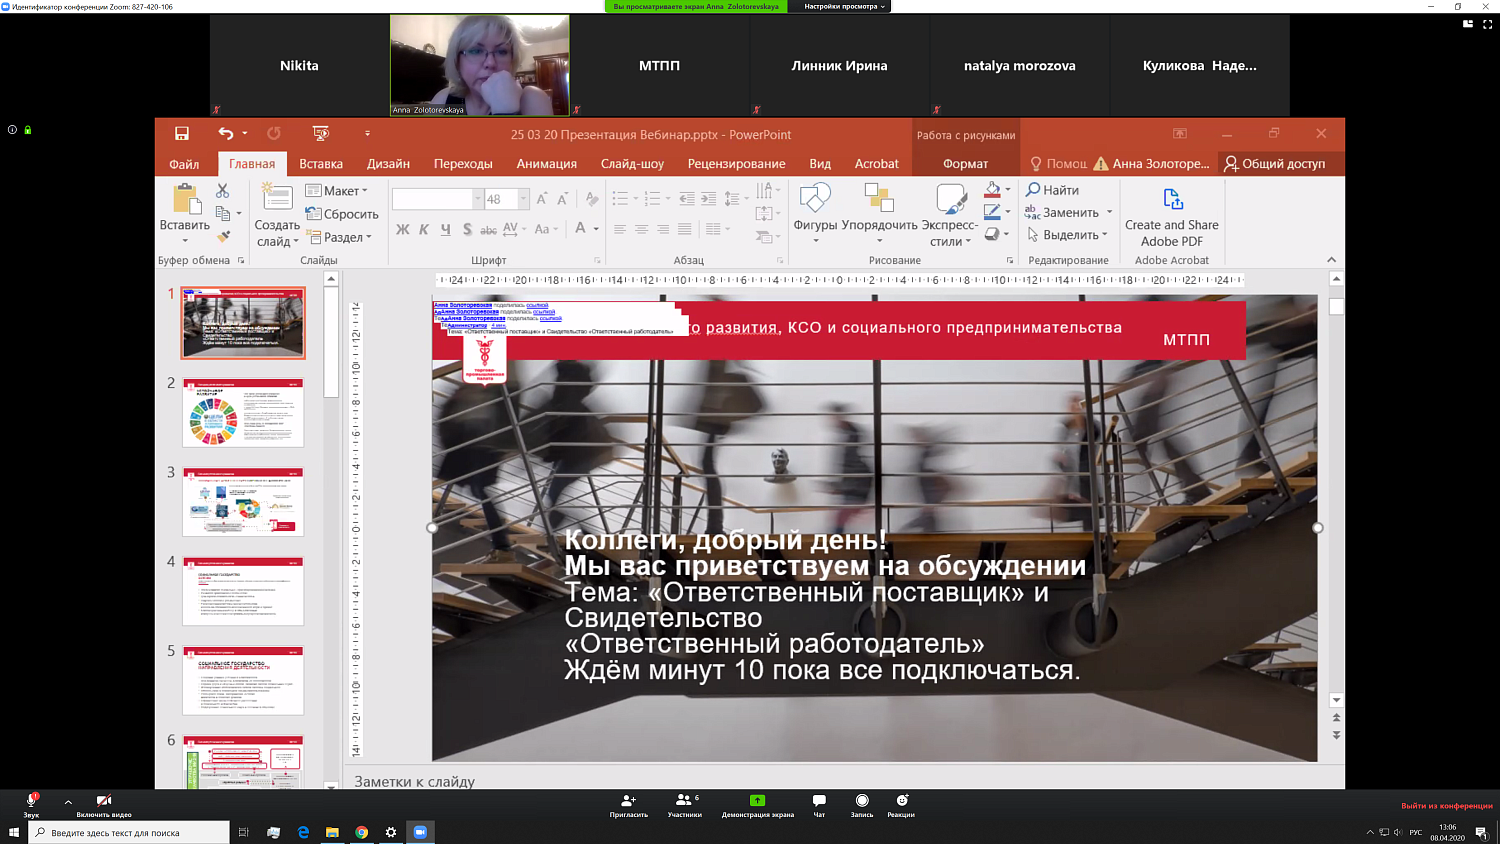Toggle Italic (К) formatting
This screenshot has height=844, width=1500.
(x=424, y=229)
